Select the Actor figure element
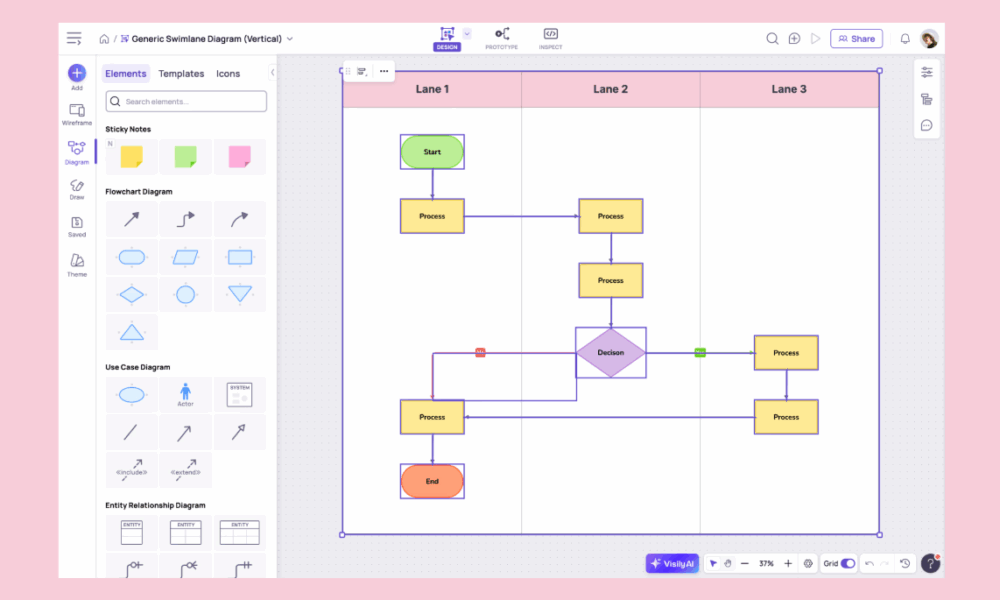The image size is (1000, 600). pos(186,395)
